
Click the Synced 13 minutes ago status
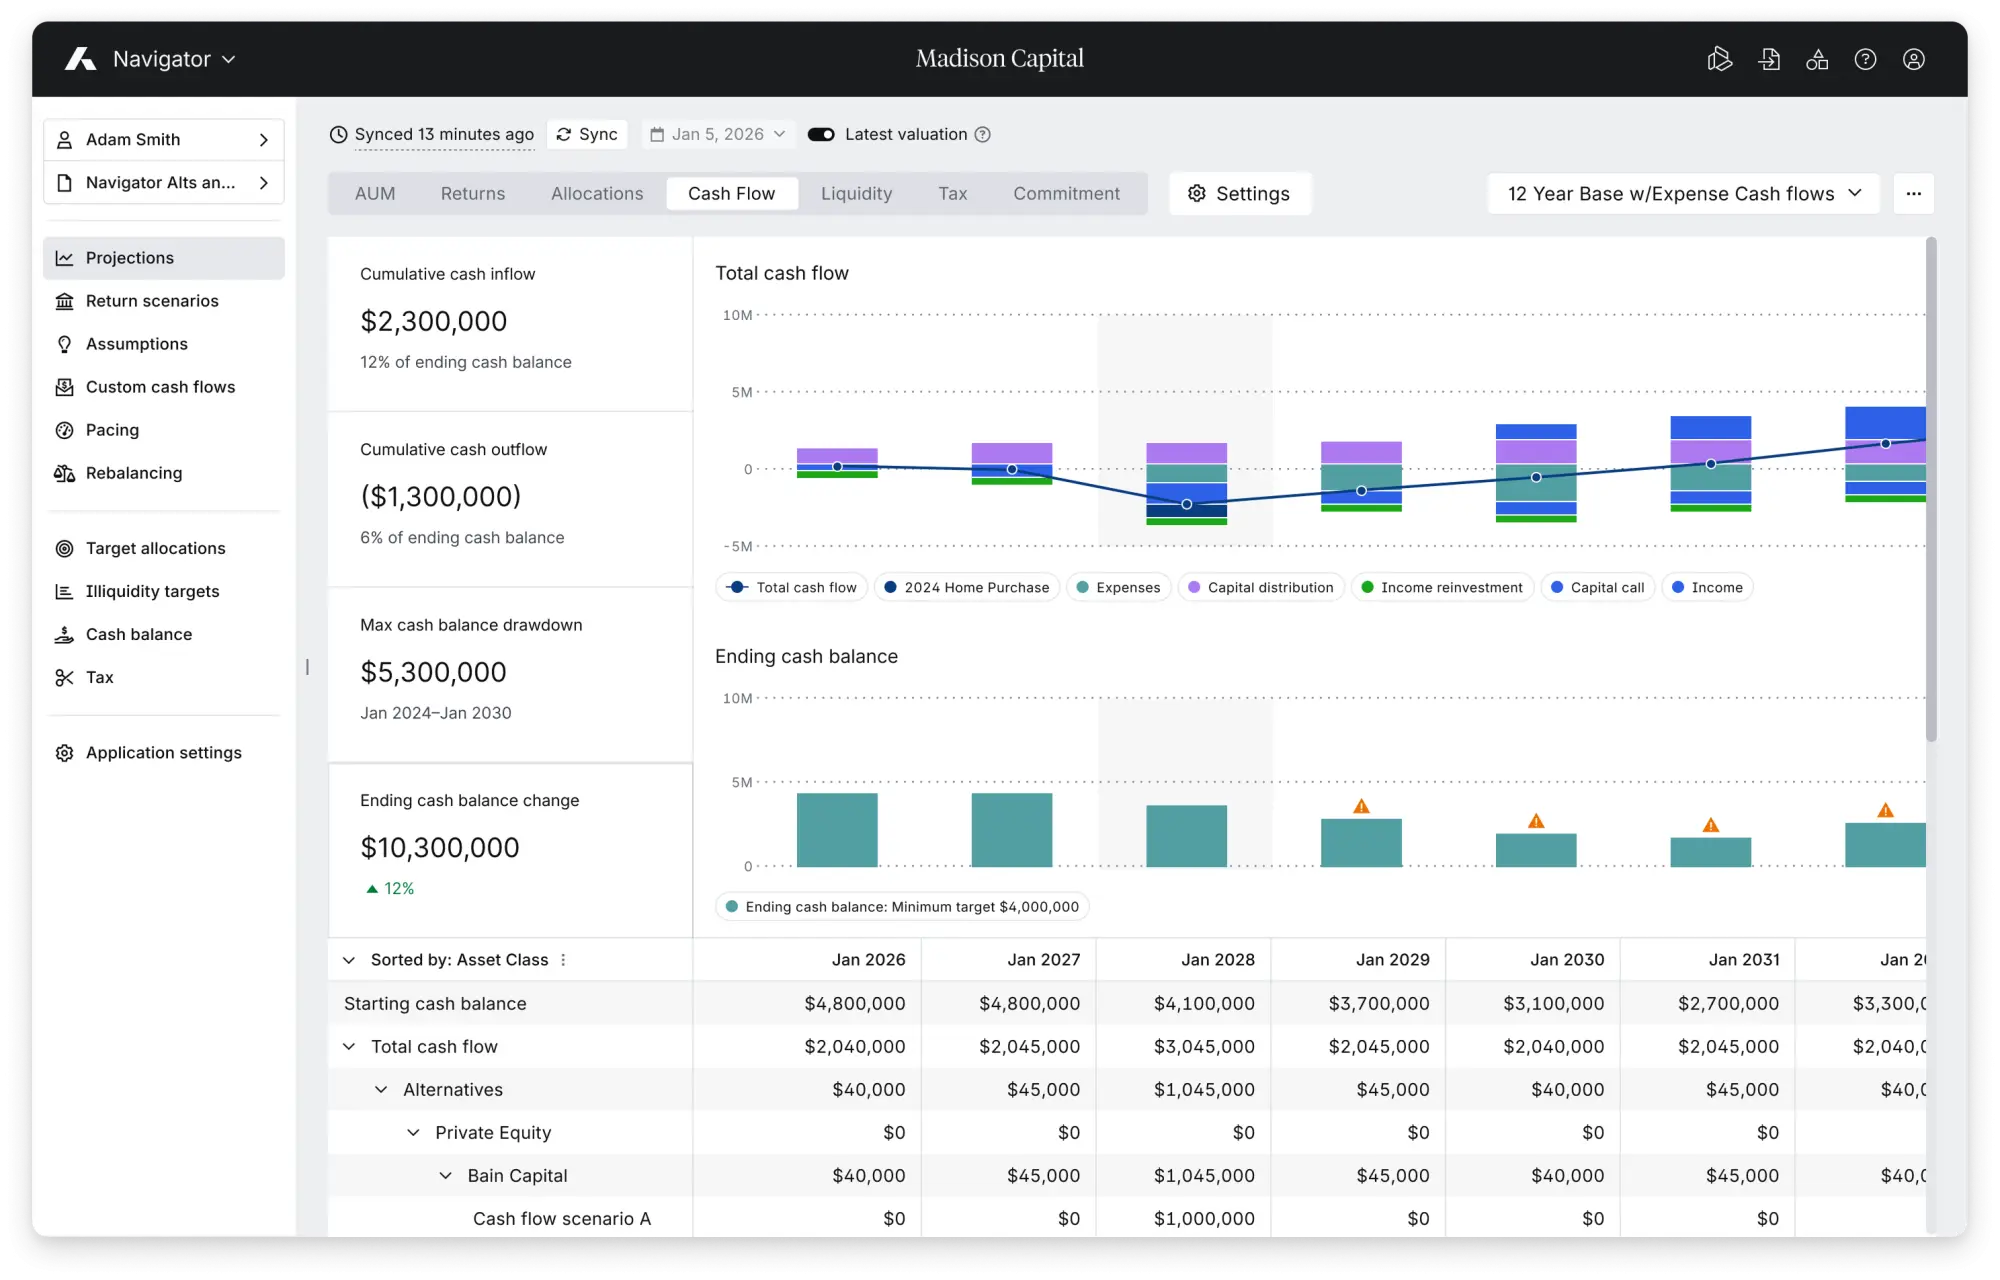(x=432, y=134)
